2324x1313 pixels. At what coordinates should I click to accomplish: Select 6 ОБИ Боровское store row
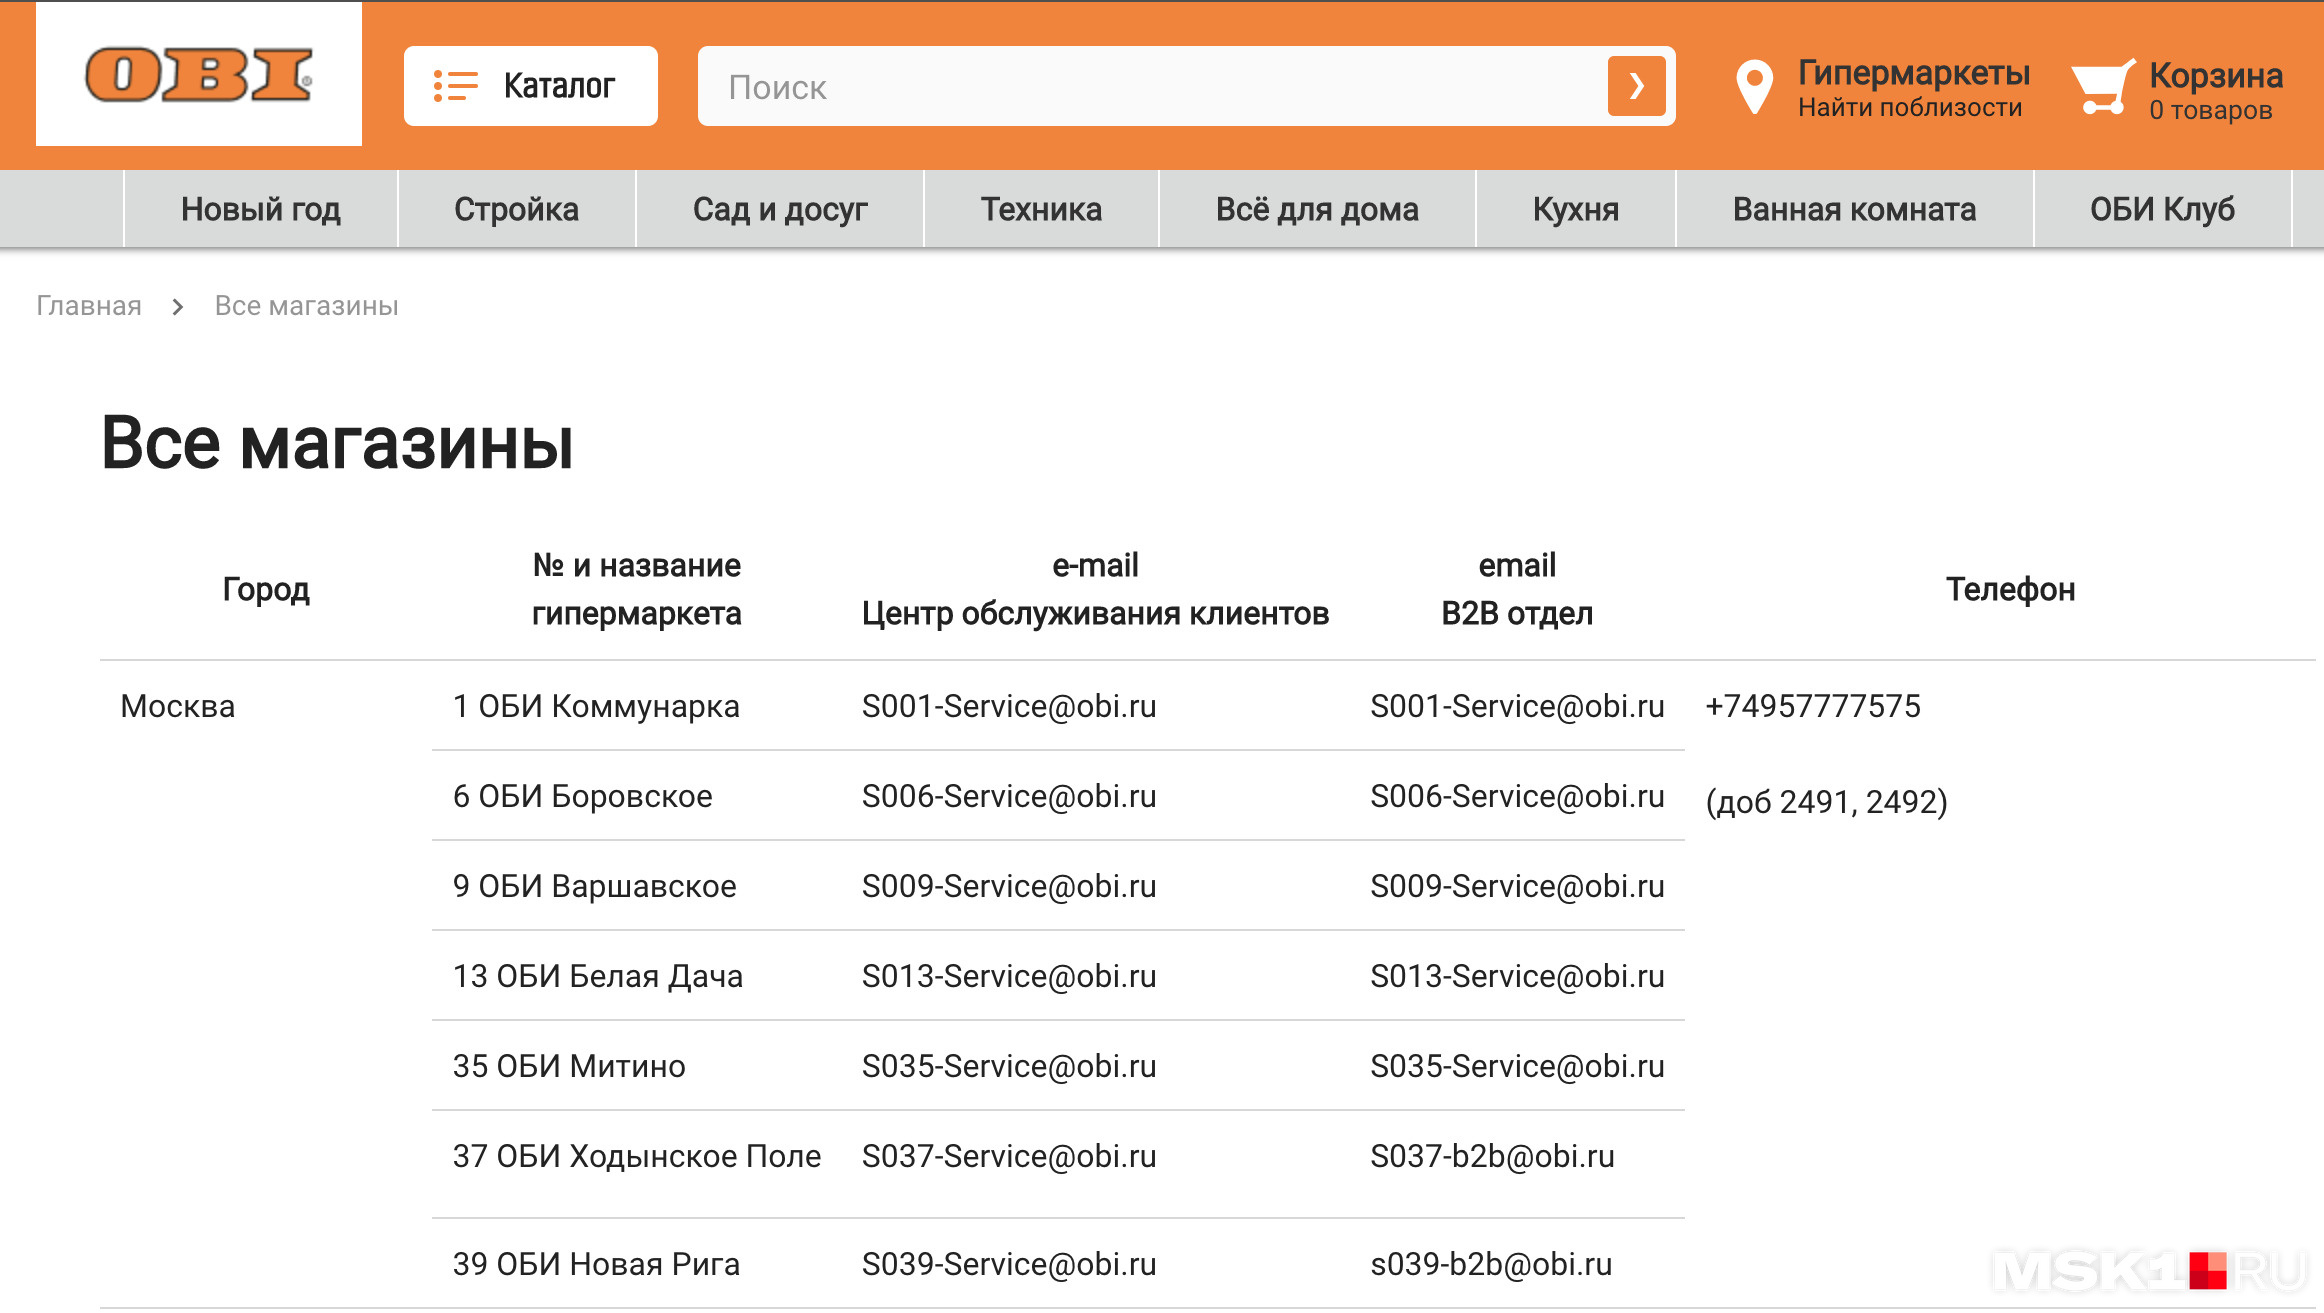tap(582, 796)
